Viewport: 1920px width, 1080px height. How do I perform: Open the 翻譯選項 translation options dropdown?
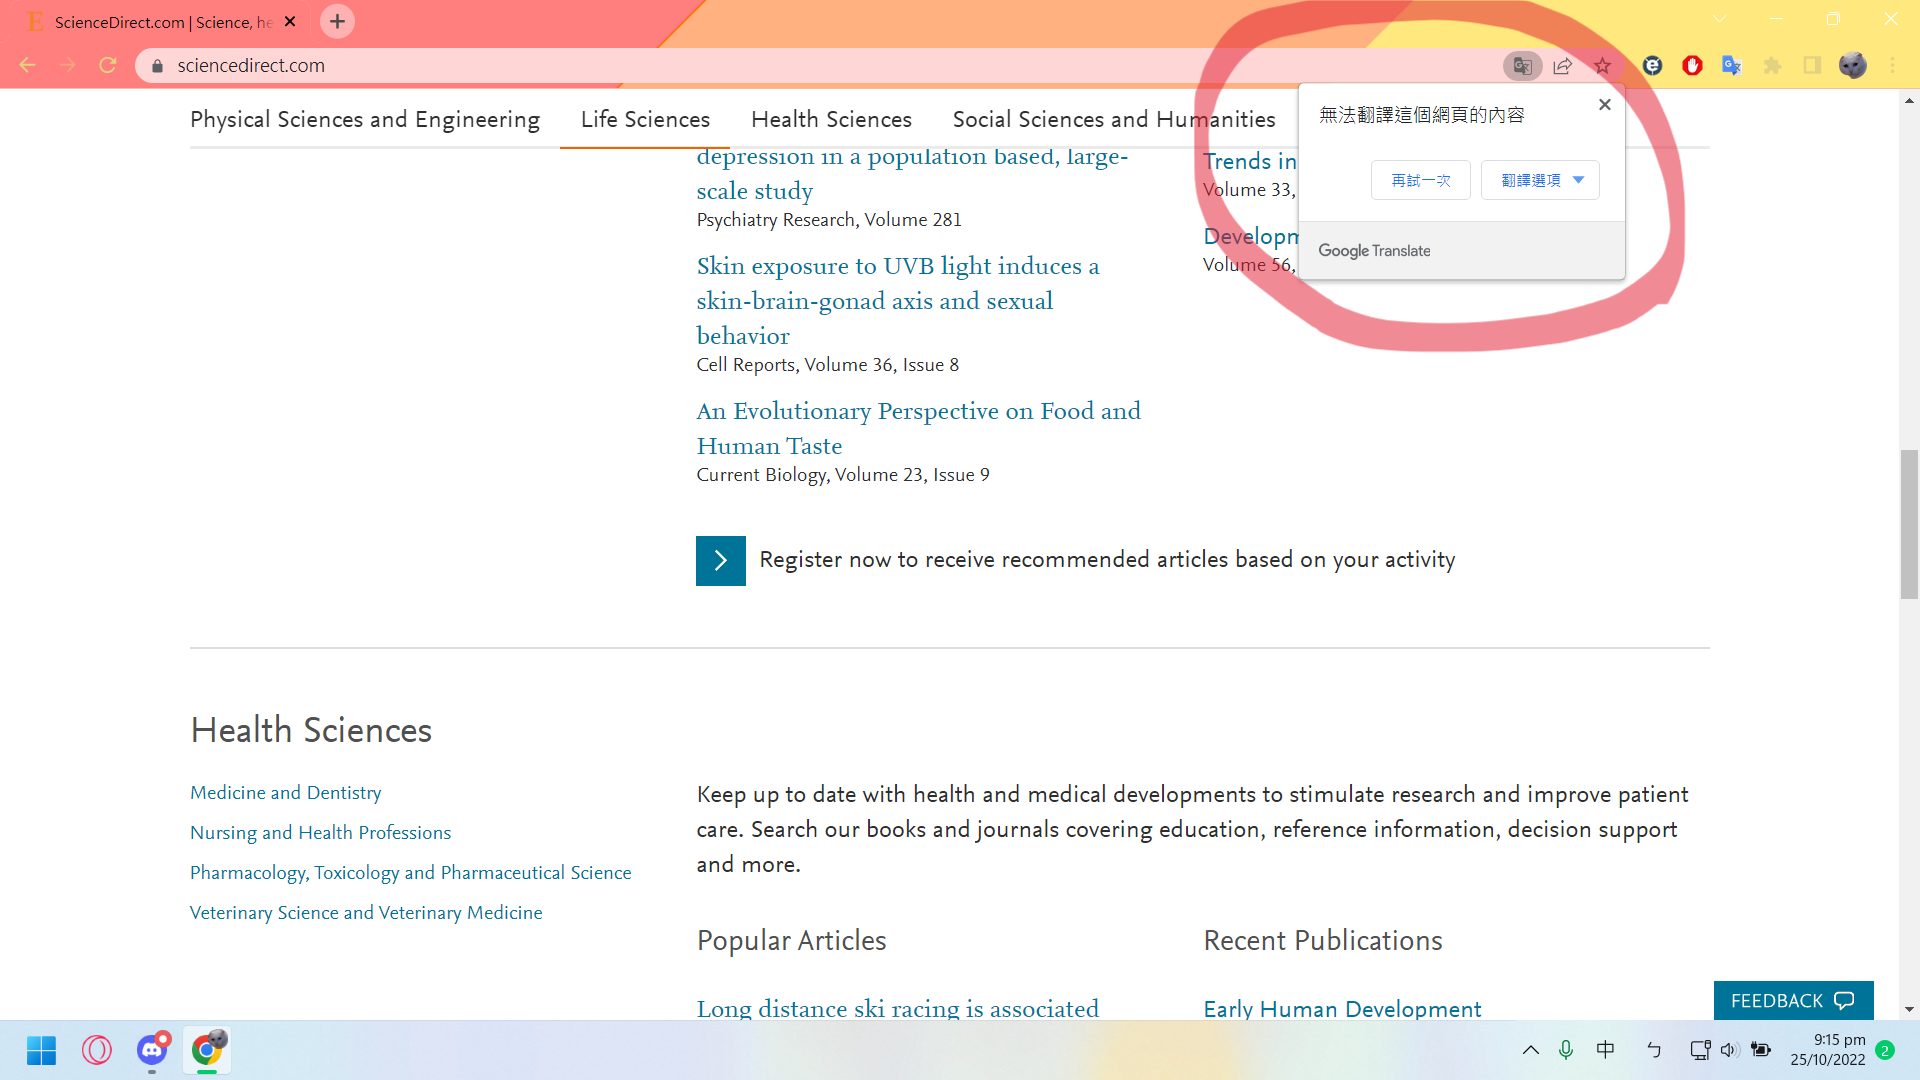click(x=1540, y=179)
